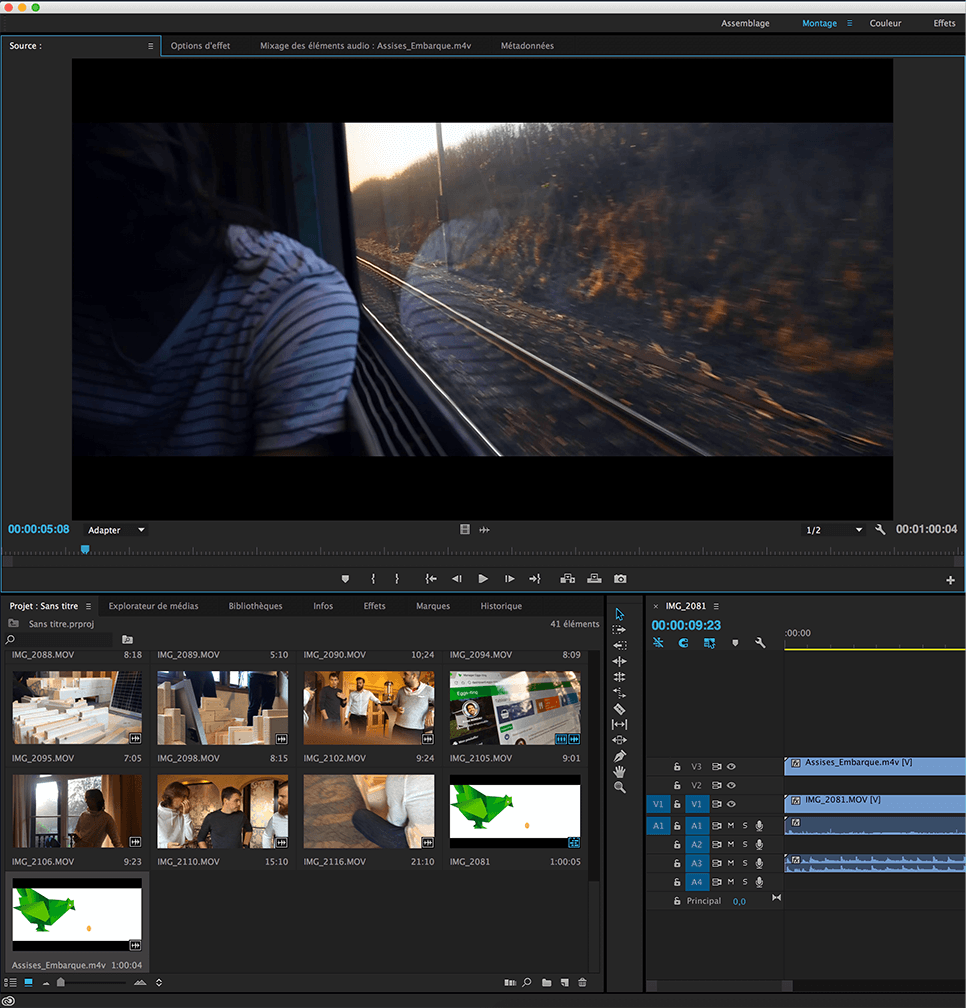The width and height of the screenshot is (966, 1008).
Task: Select the Razor tool
Action: pos(620,709)
